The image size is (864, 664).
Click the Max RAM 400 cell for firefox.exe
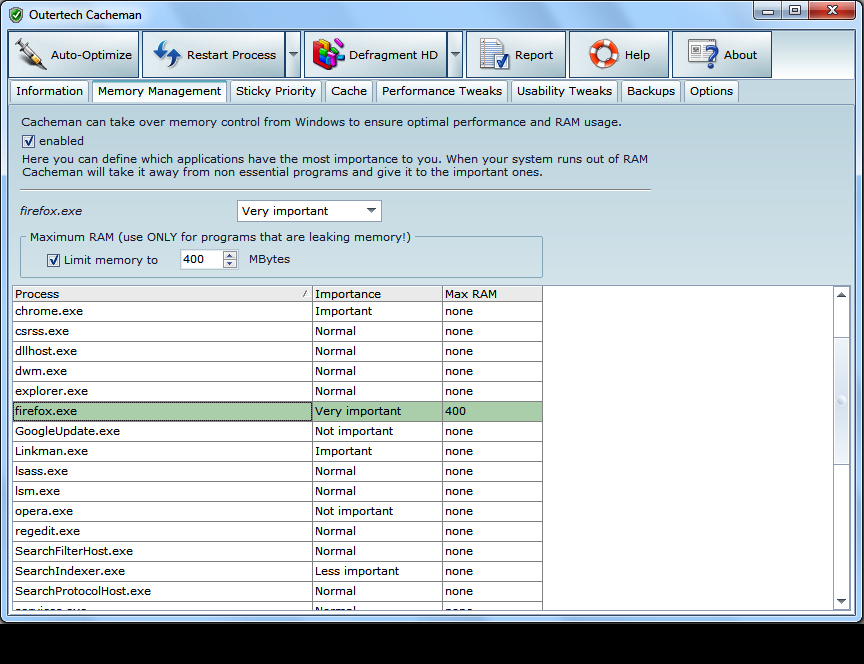point(493,411)
